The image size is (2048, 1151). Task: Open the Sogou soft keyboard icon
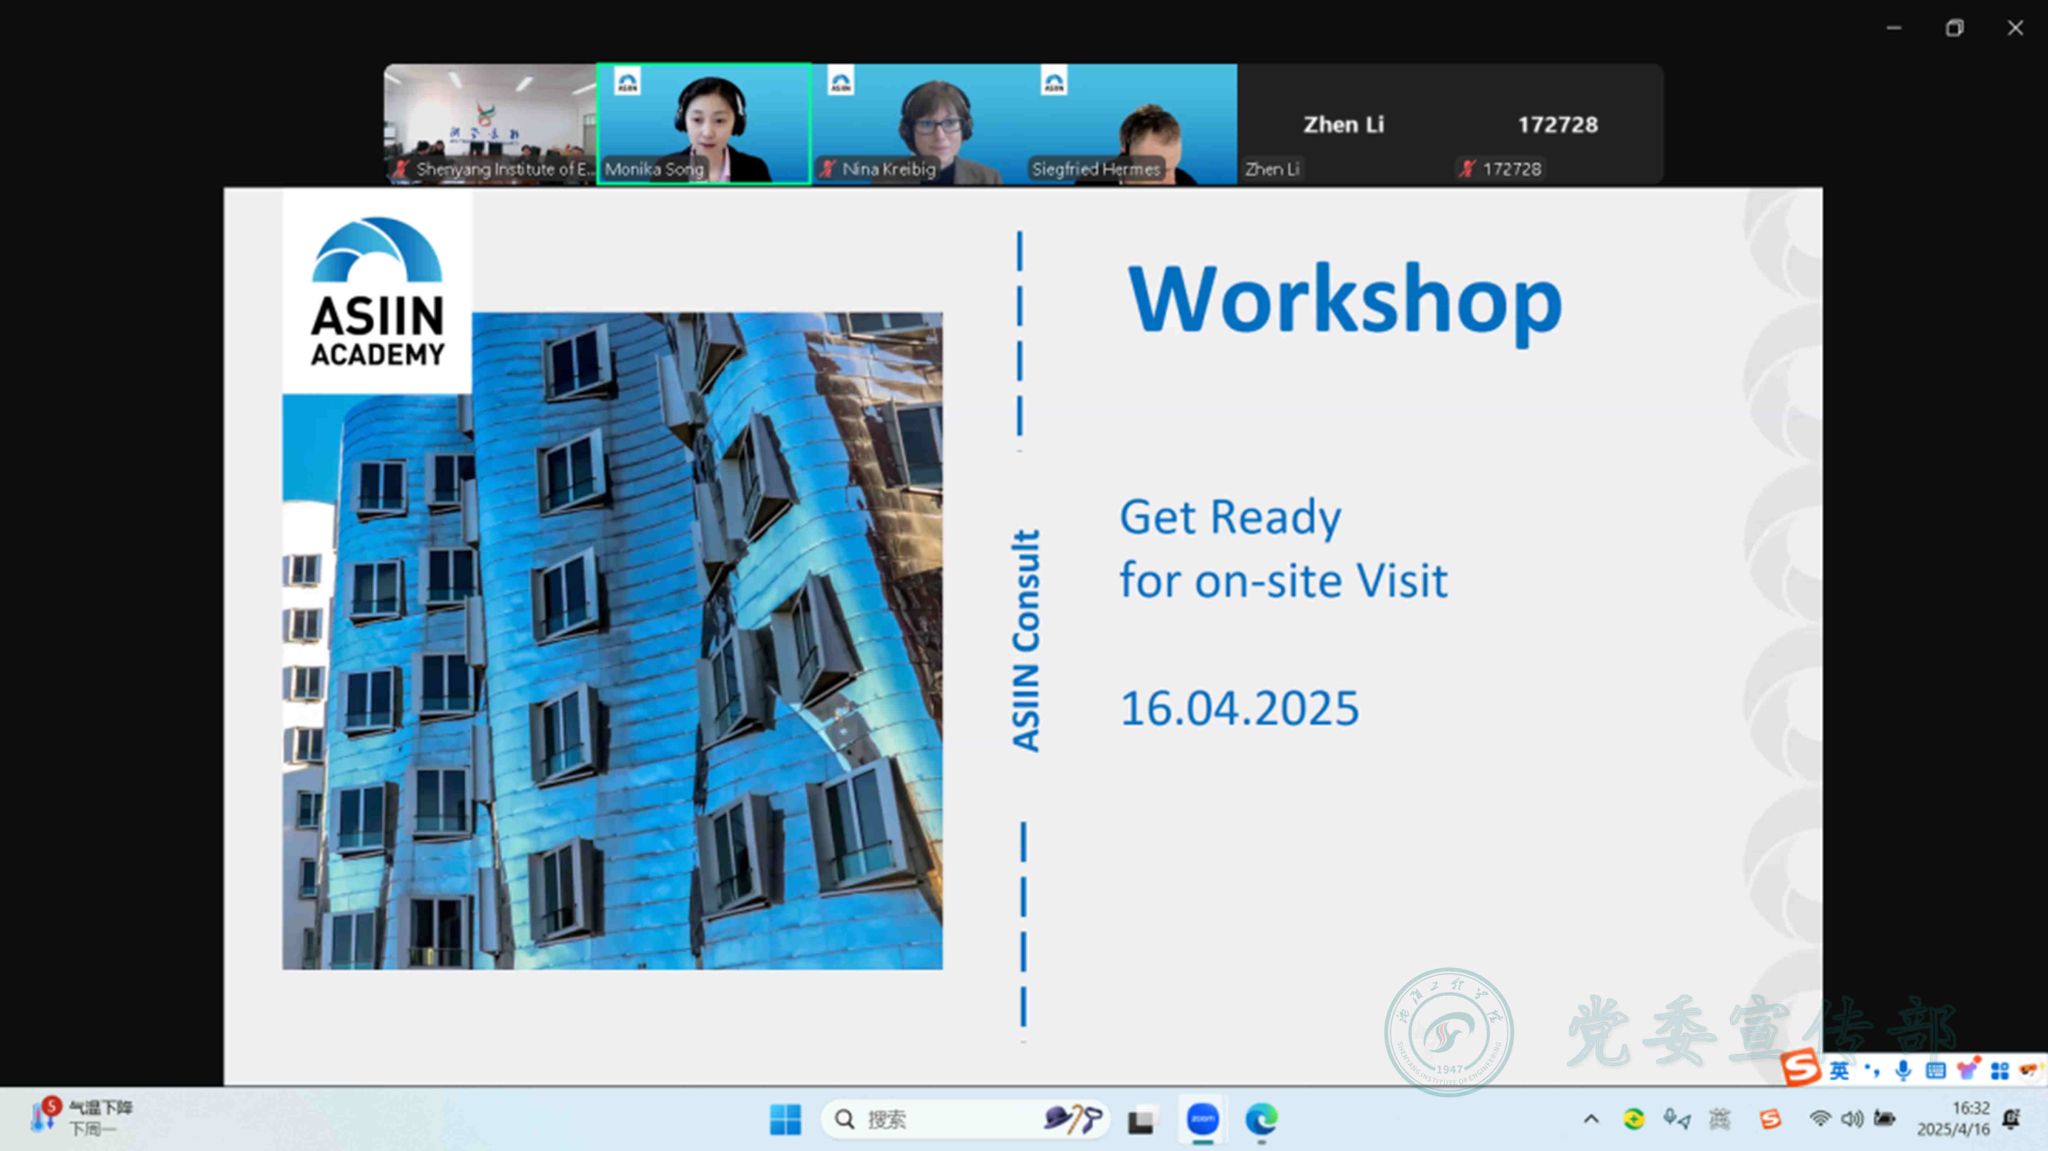tap(1935, 1071)
